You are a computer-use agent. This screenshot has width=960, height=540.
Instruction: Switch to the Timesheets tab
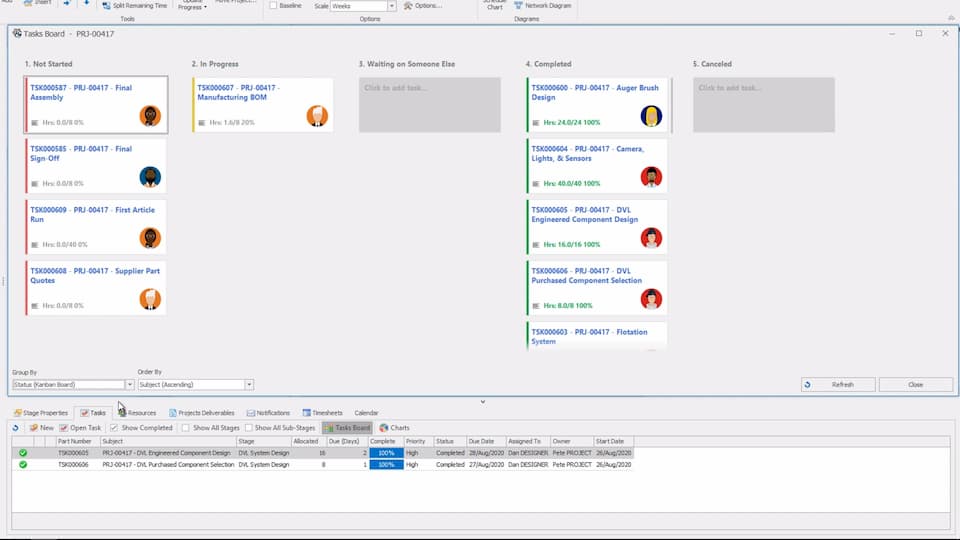tap(322, 413)
